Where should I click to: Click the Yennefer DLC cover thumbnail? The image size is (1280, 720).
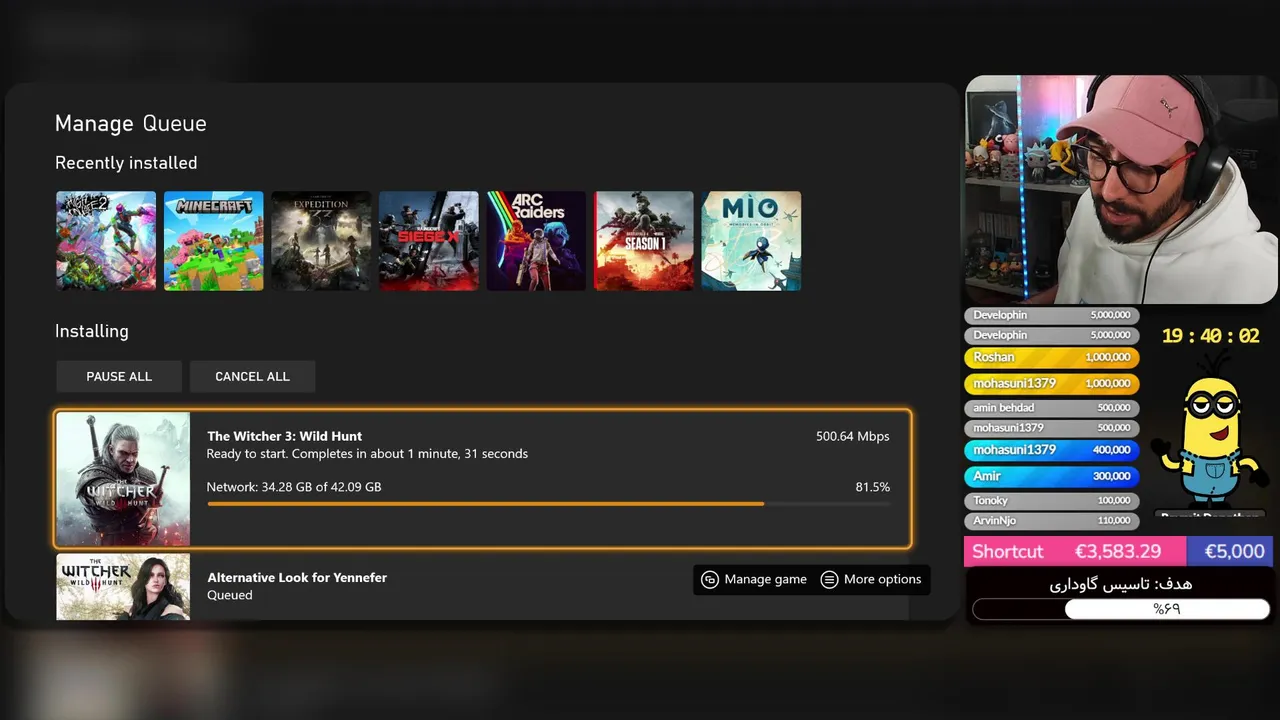123,586
